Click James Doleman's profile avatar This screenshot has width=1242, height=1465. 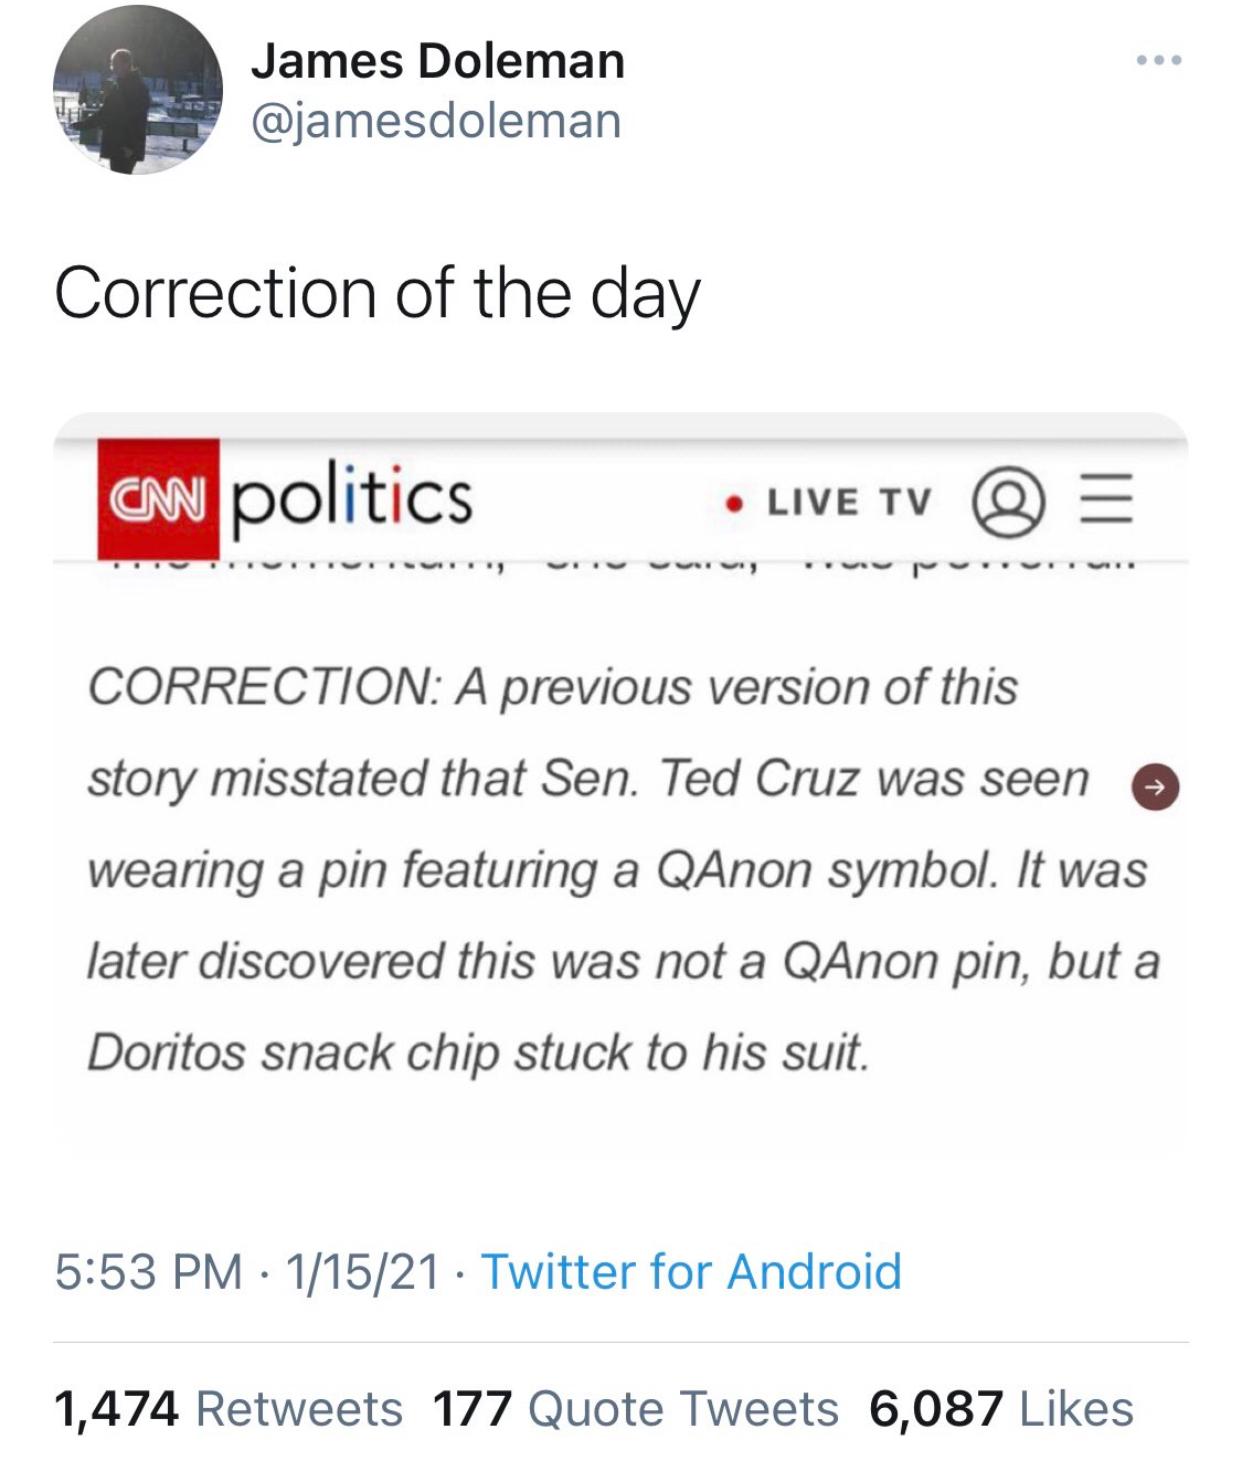[137, 92]
